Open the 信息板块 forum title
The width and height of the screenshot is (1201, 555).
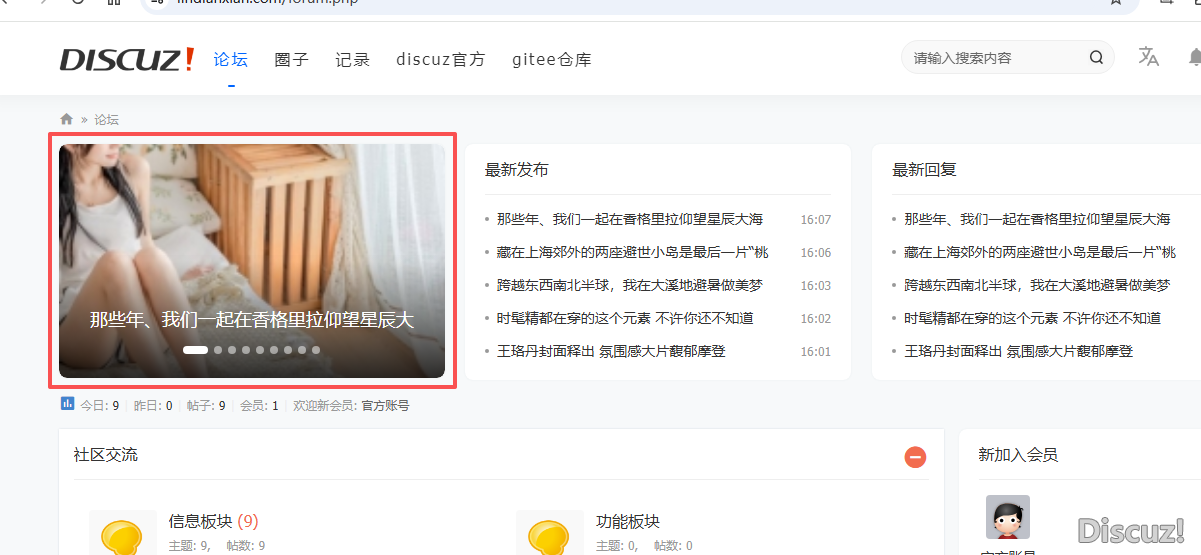click(200, 521)
